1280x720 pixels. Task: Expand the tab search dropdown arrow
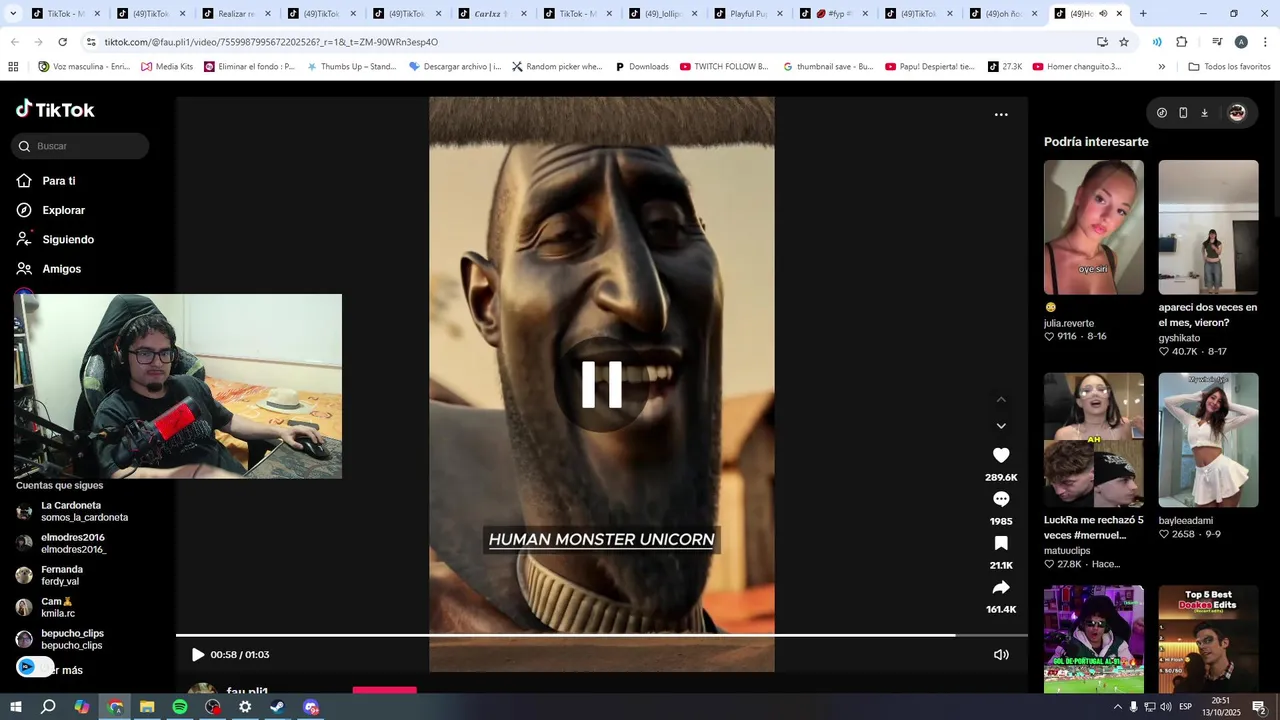[x=12, y=14]
